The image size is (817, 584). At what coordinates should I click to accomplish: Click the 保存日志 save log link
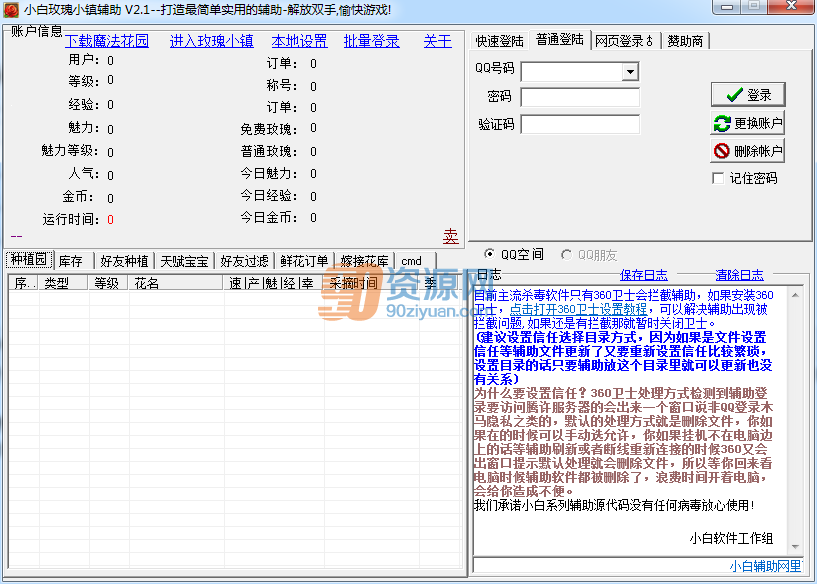coord(643,275)
